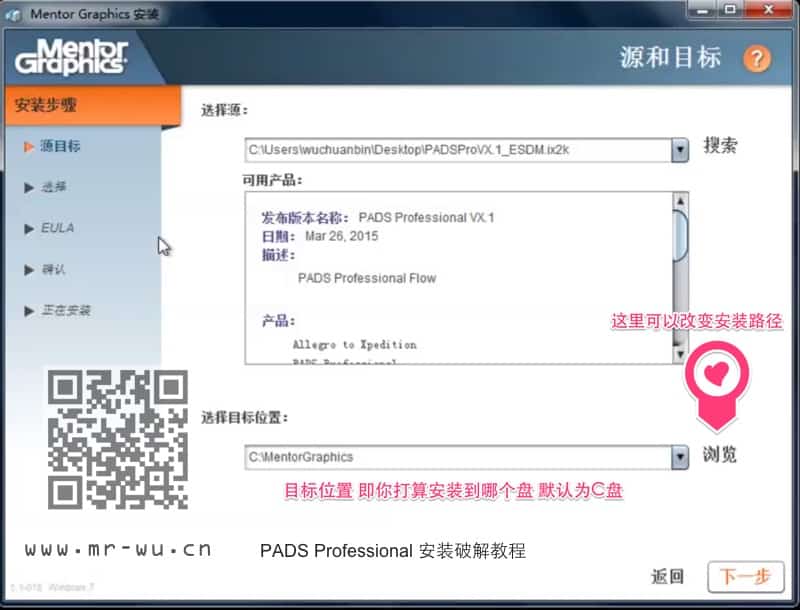This screenshot has width=800, height=610.
Task: Click the orange arrow beside 源目标
Action: (x=29, y=147)
